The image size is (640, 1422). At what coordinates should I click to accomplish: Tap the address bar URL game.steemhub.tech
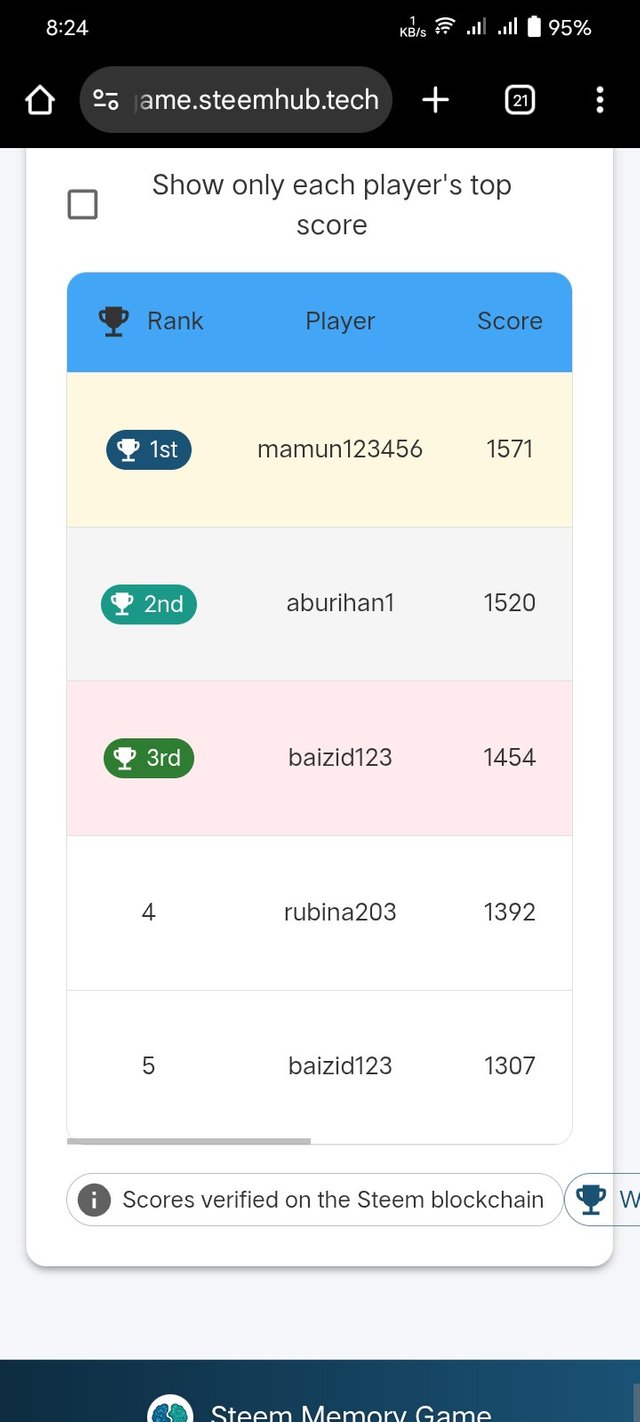pos(256,100)
